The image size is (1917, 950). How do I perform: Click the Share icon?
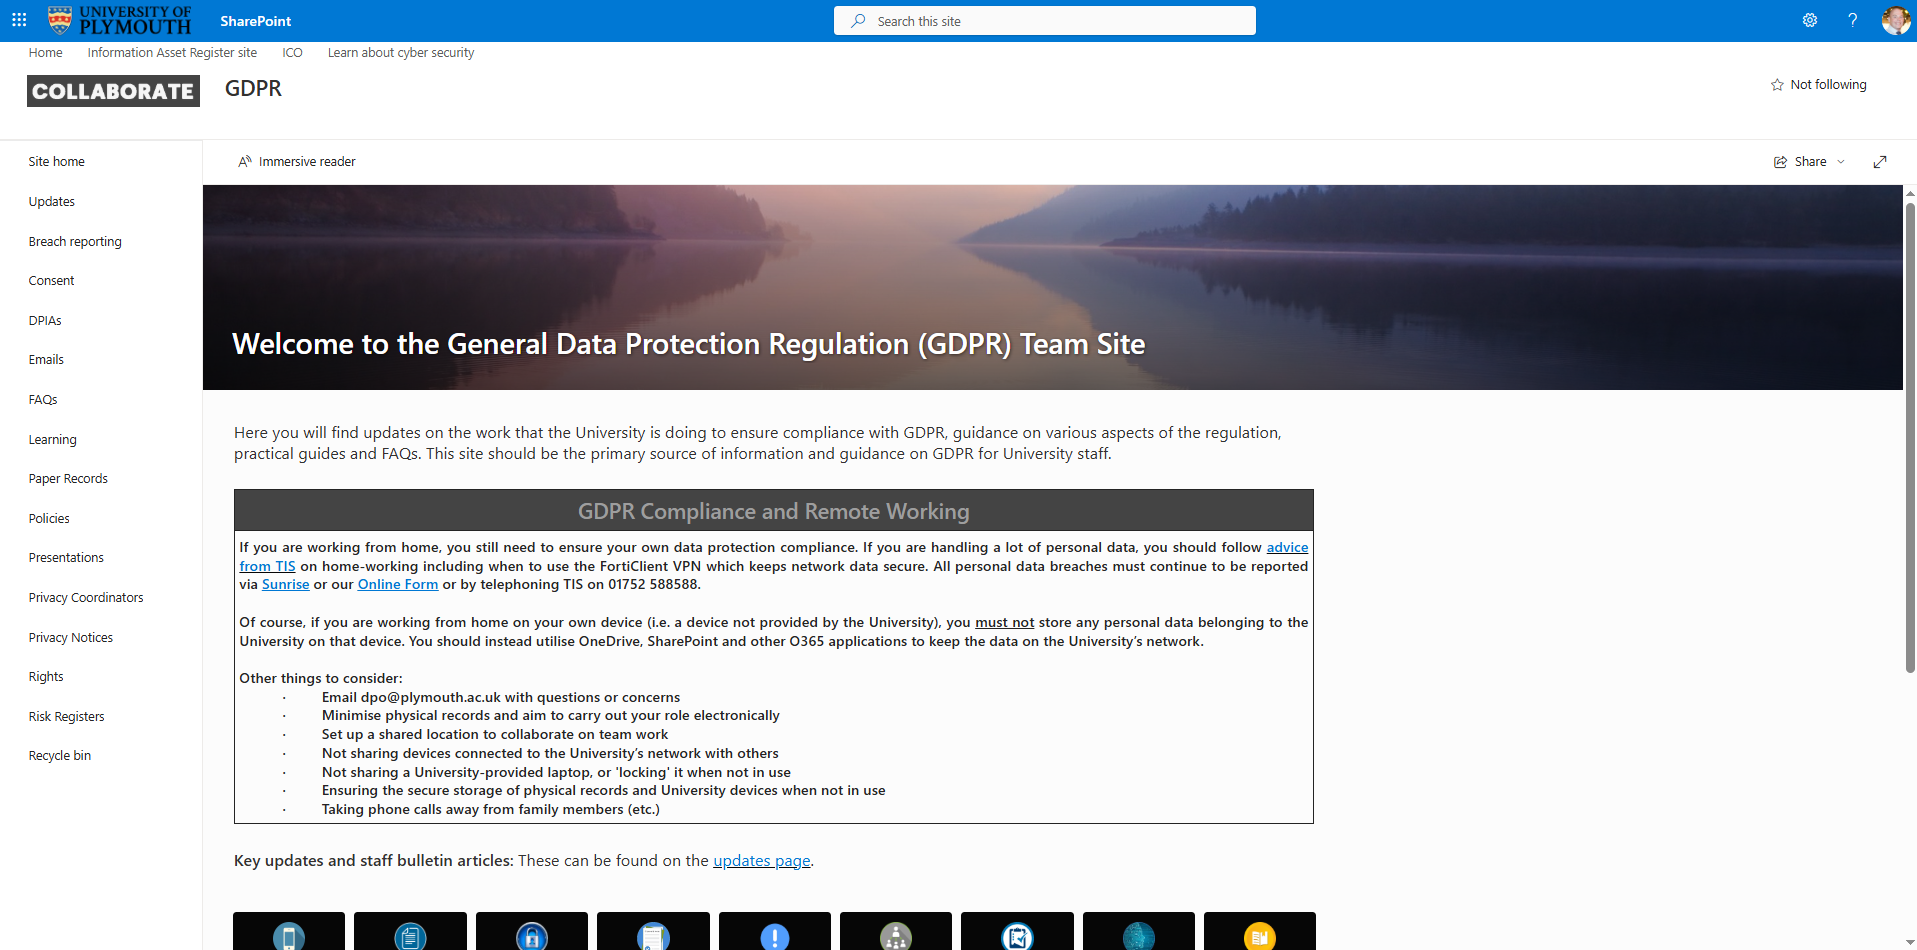1780,162
